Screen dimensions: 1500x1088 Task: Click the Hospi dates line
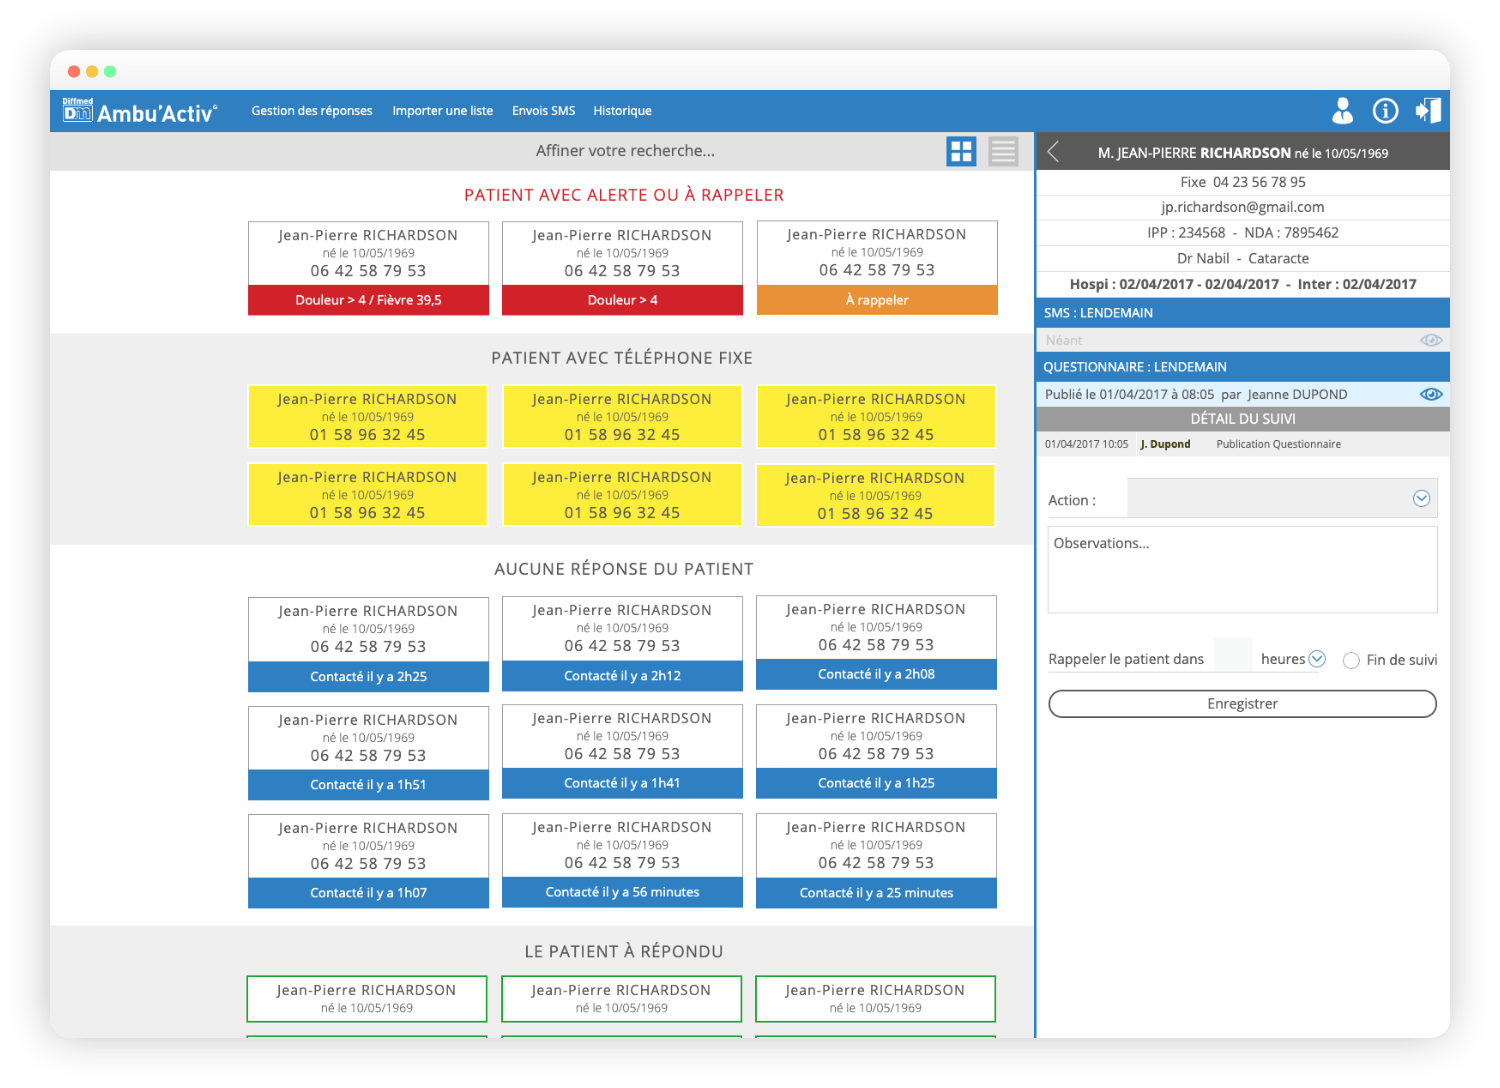[x=1243, y=284]
